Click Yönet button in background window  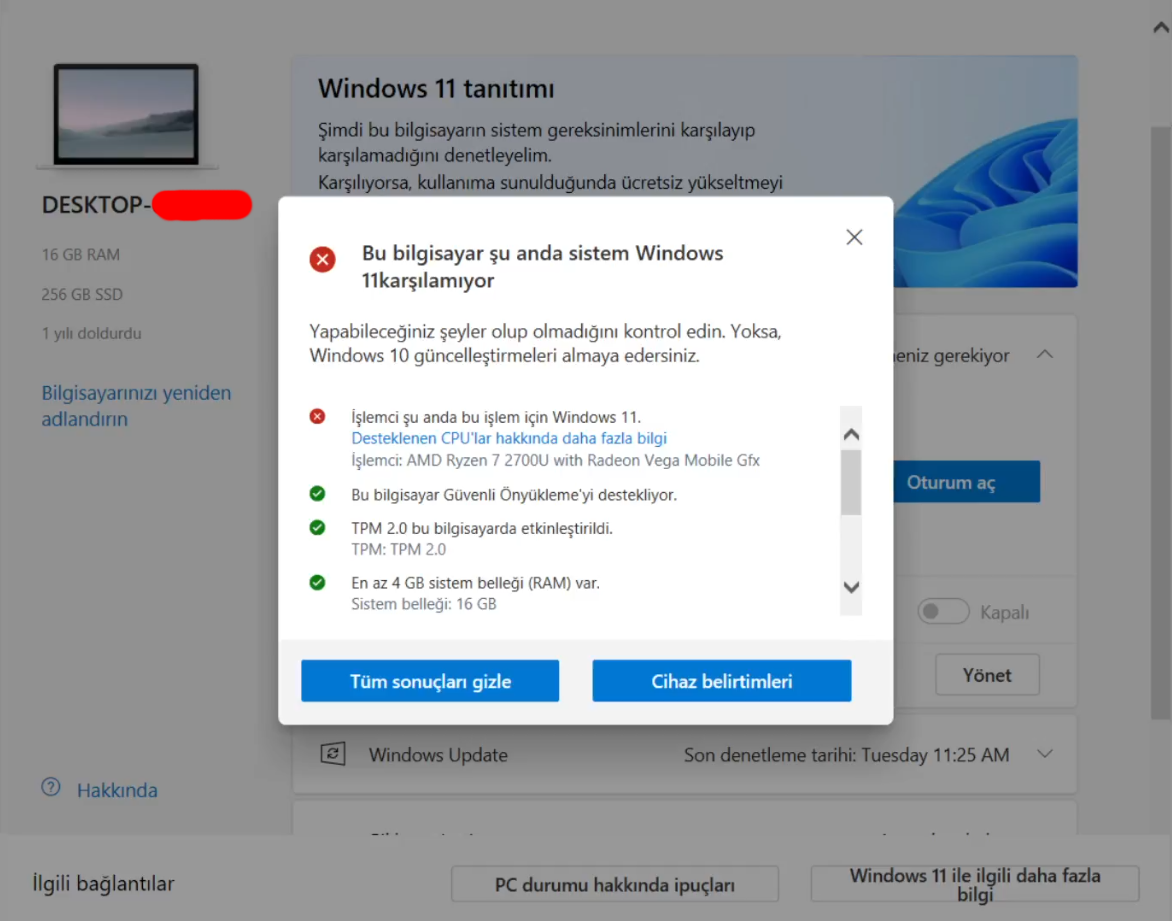987,675
